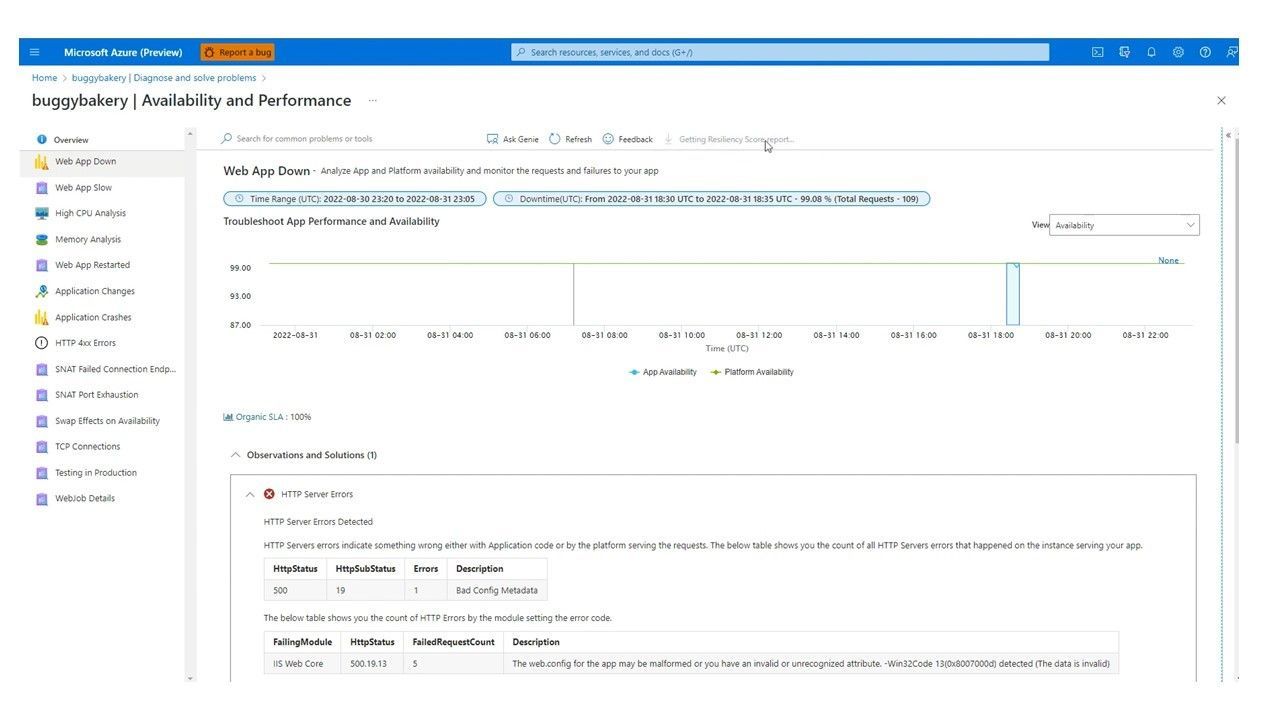Click the HTTP 4xx Errors warning icon
The height and width of the screenshot is (720, 1280).
pos(41,343)
